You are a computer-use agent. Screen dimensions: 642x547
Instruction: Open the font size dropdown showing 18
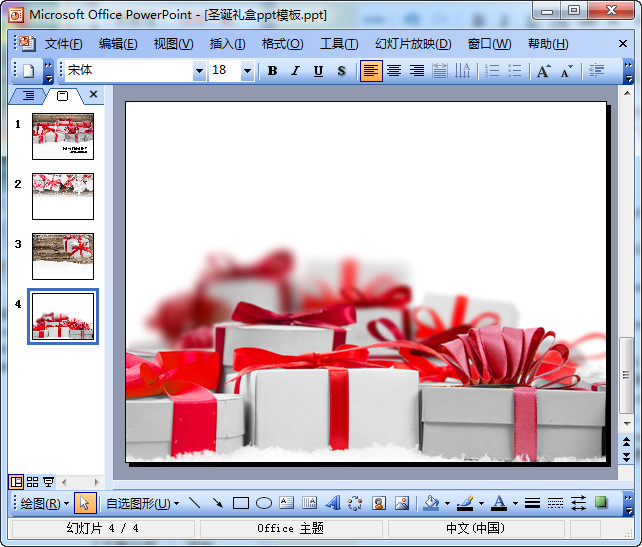pos(247,71)
